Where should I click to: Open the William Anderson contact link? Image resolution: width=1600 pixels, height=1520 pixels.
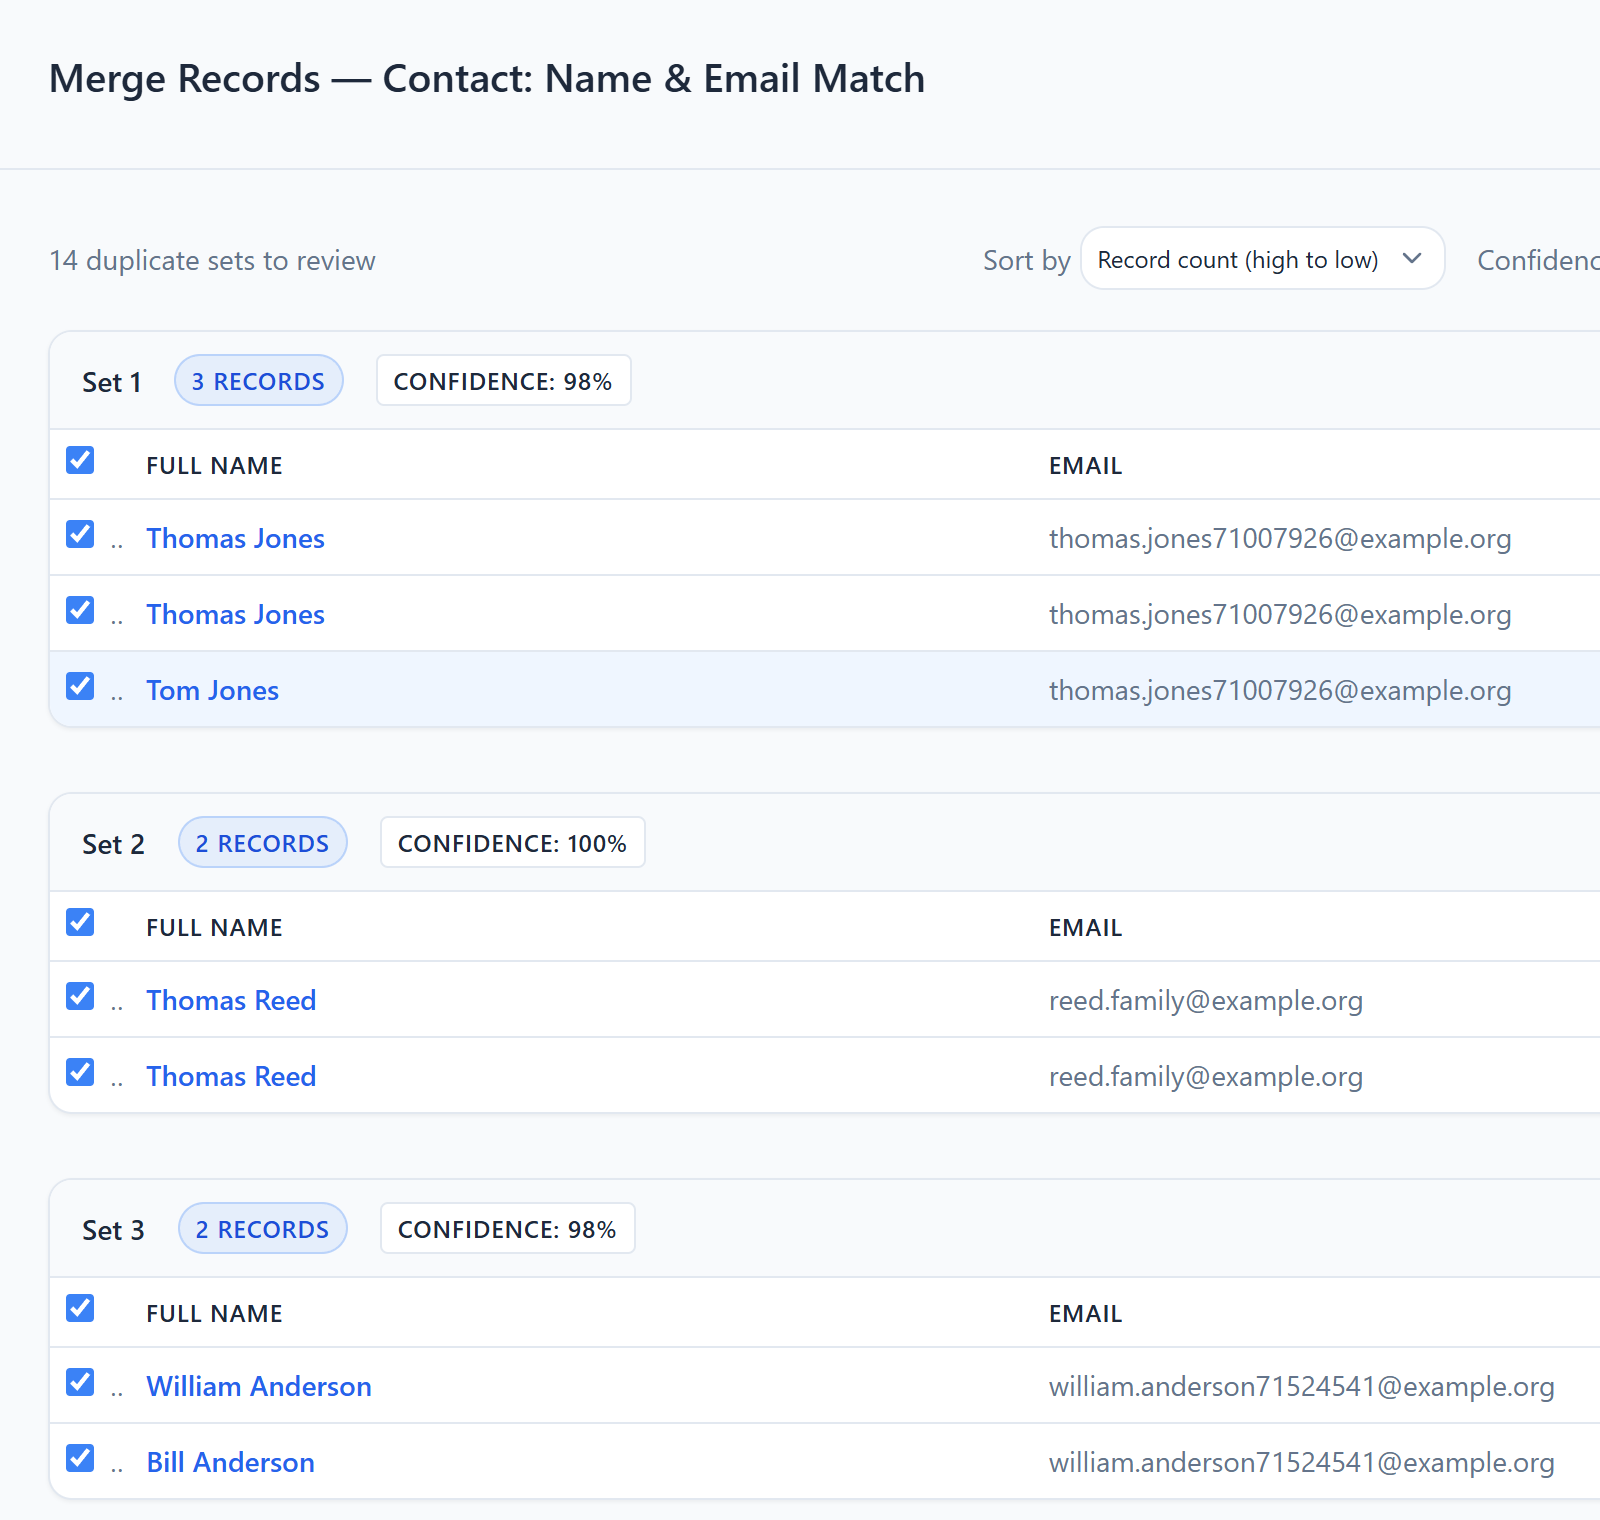point(259,1386)
